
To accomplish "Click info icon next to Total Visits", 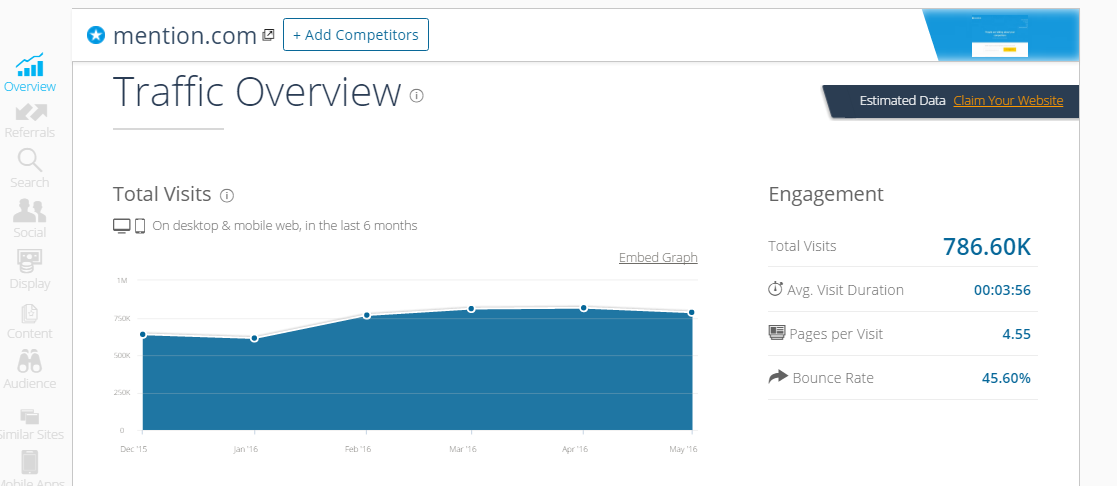I will pyautogui.click(x=227, y=195).
